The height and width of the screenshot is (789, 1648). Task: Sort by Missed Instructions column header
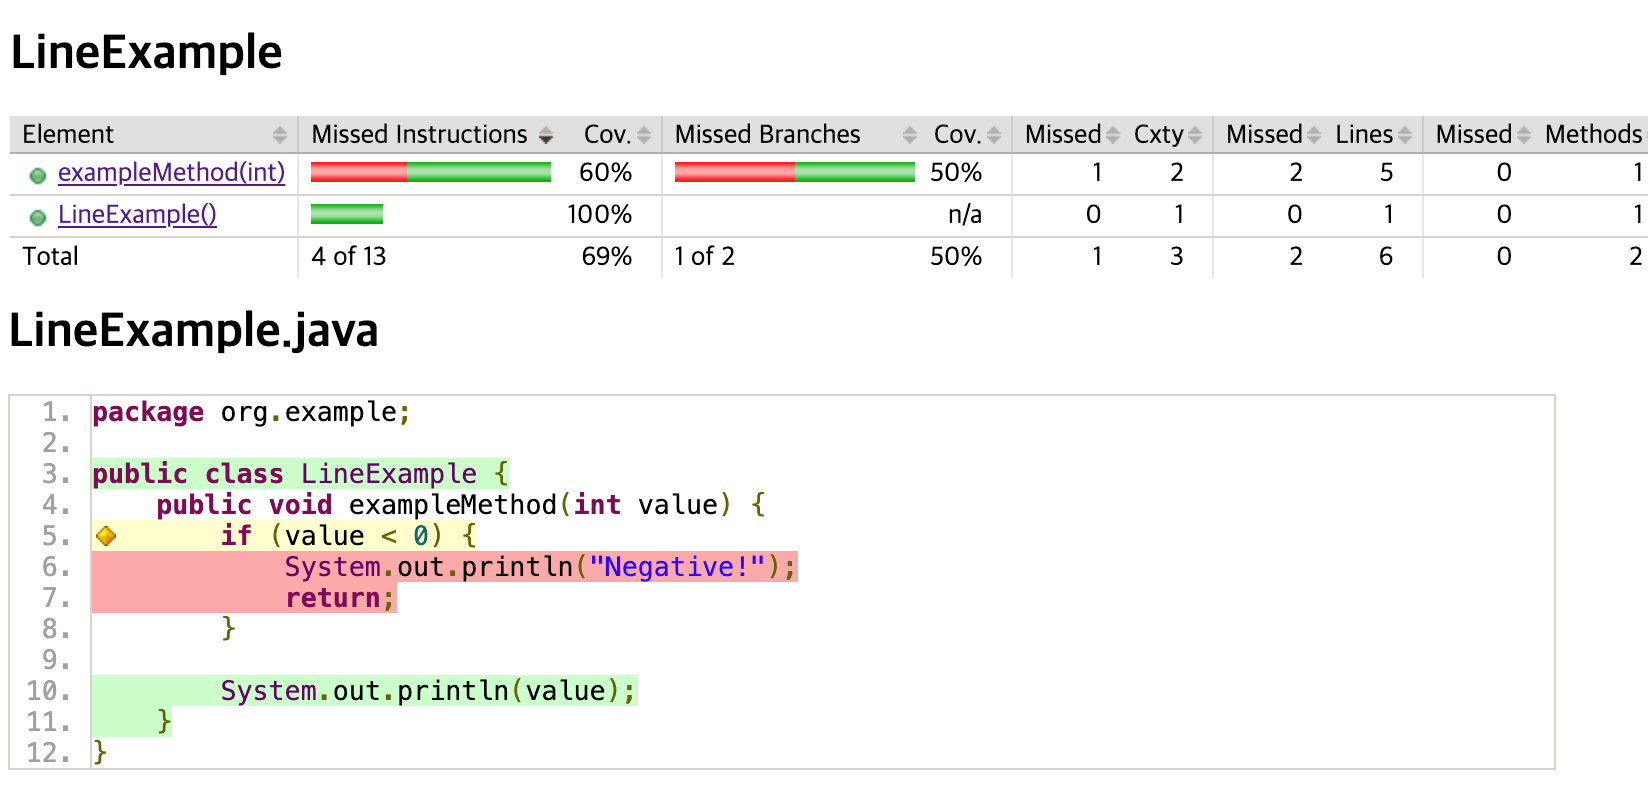(x=432, y=134)
